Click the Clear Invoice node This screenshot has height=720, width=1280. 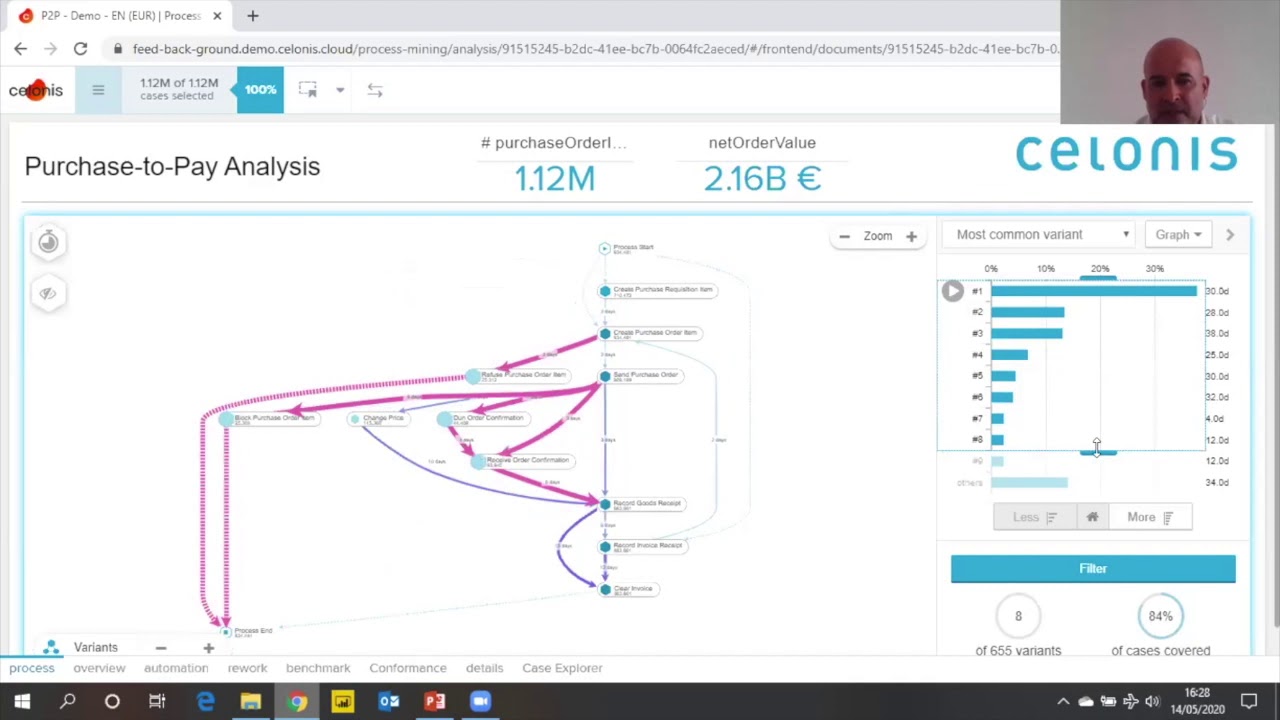click(628, 590)
